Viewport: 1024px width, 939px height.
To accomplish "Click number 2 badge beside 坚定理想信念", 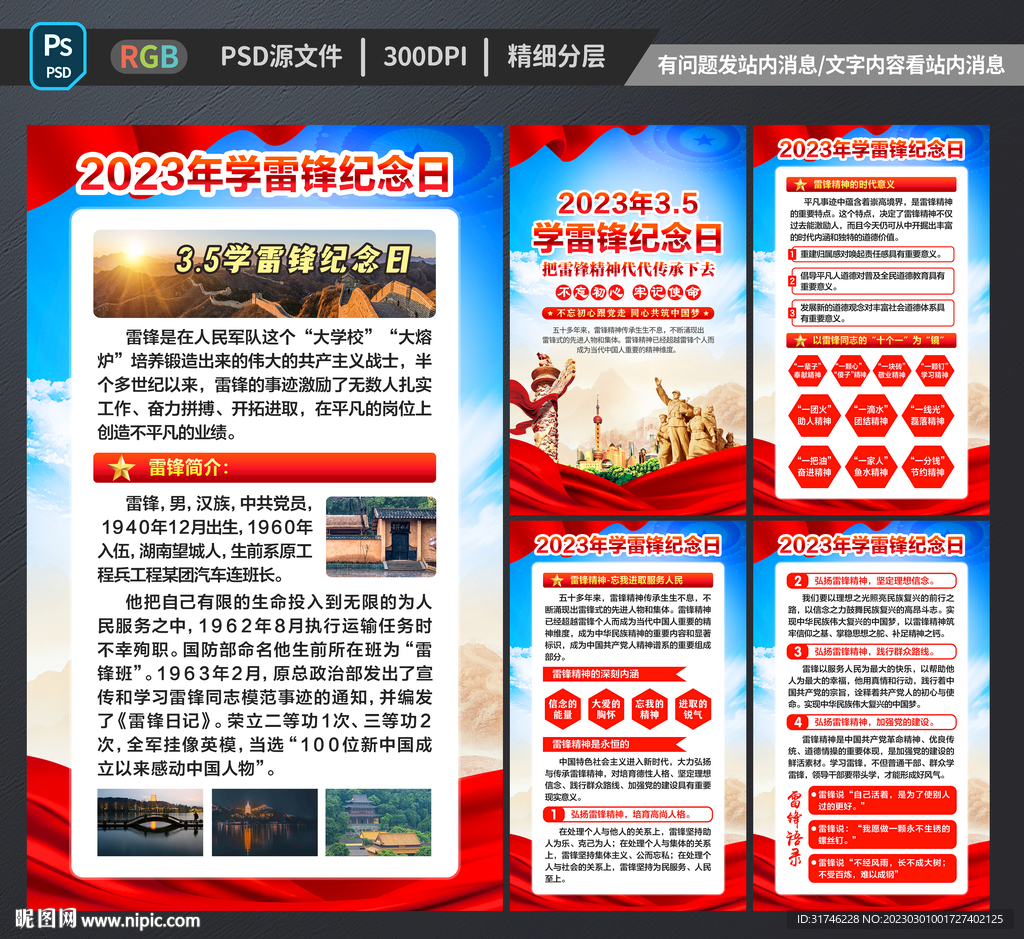I will click(797, 581).
